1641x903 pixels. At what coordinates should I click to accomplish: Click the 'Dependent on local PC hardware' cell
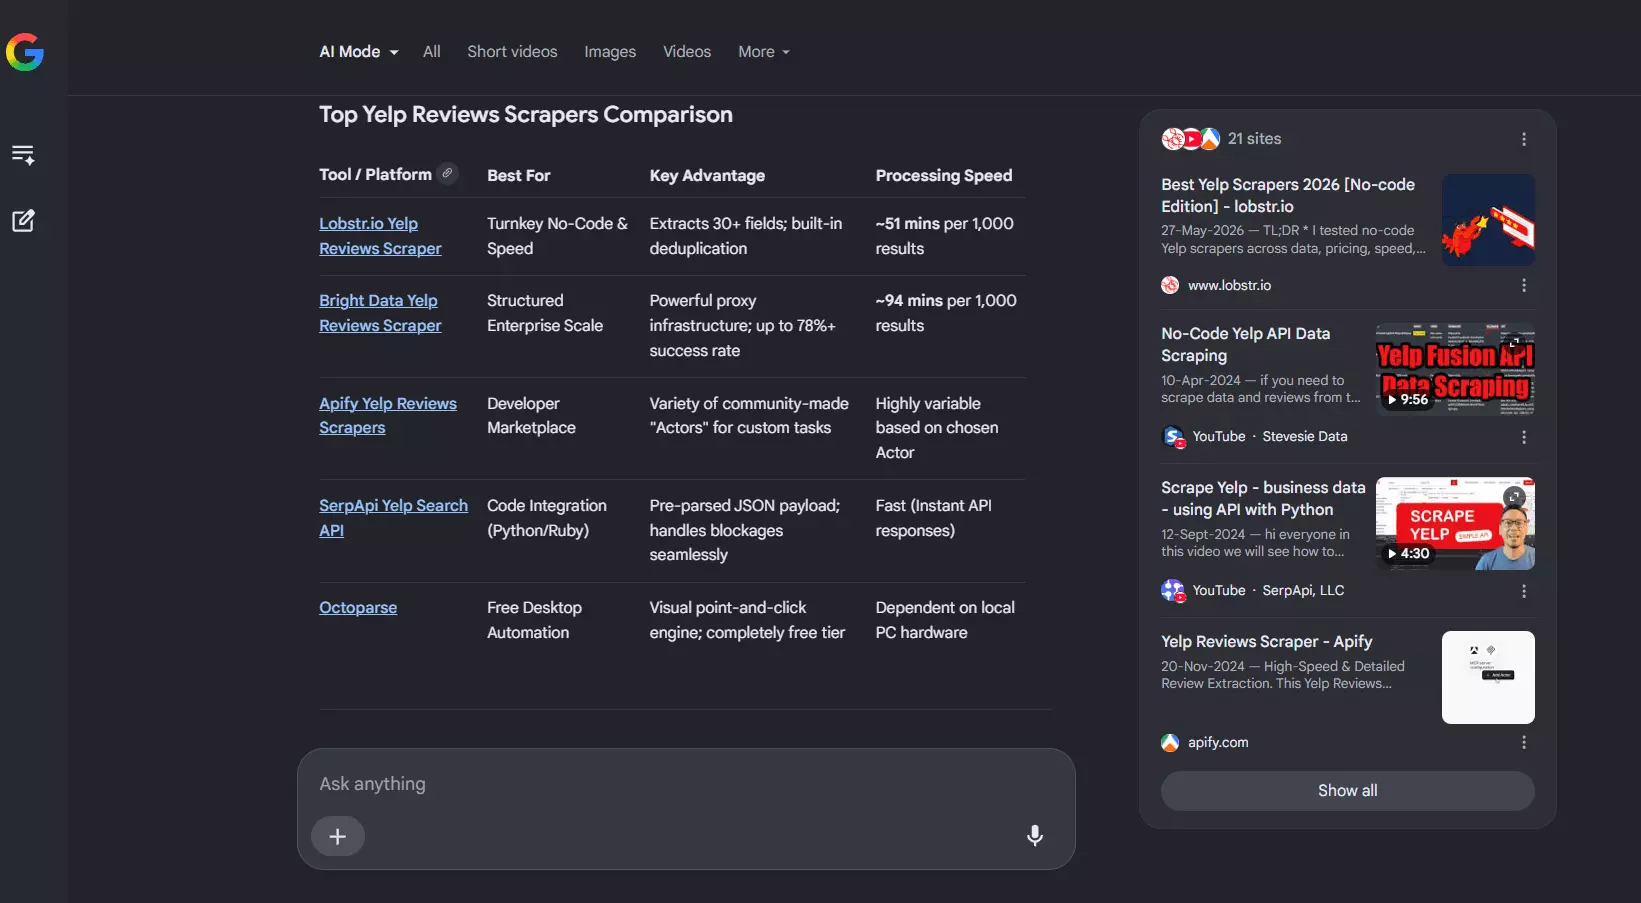coord(945,620)
